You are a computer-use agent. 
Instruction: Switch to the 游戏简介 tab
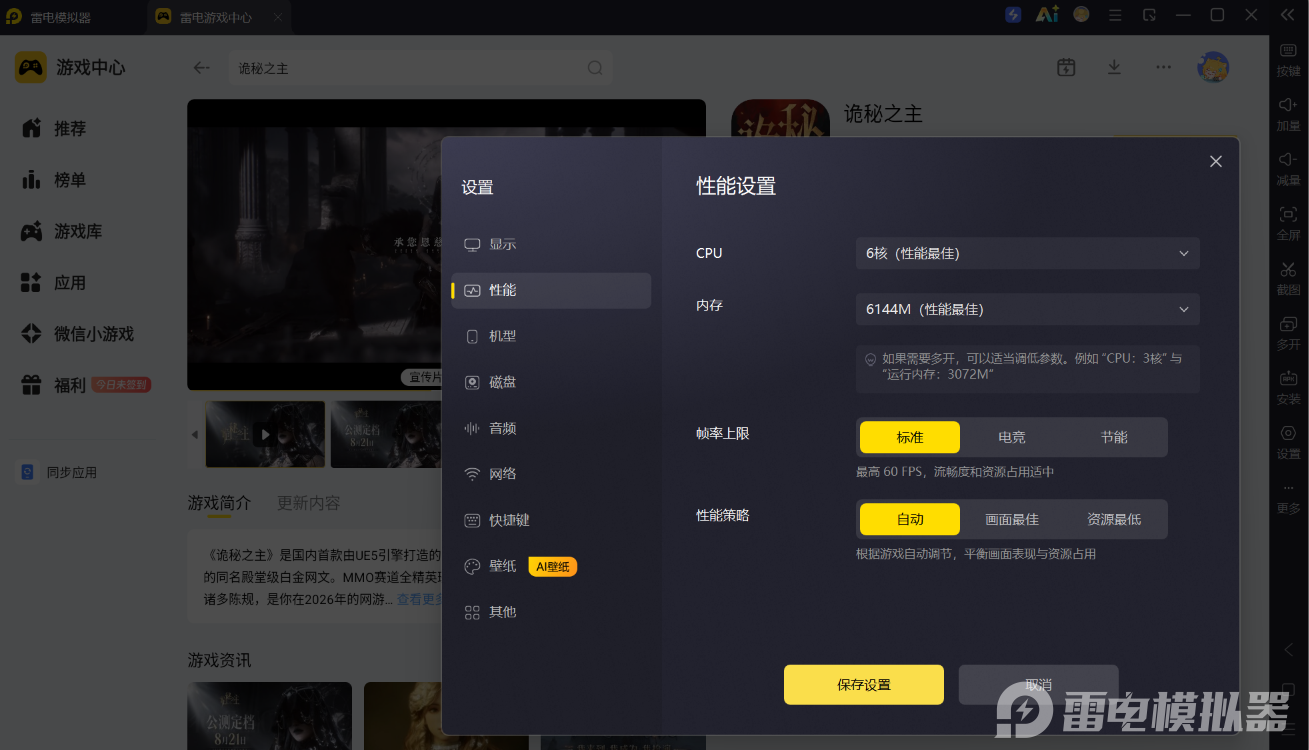[219, 502]
